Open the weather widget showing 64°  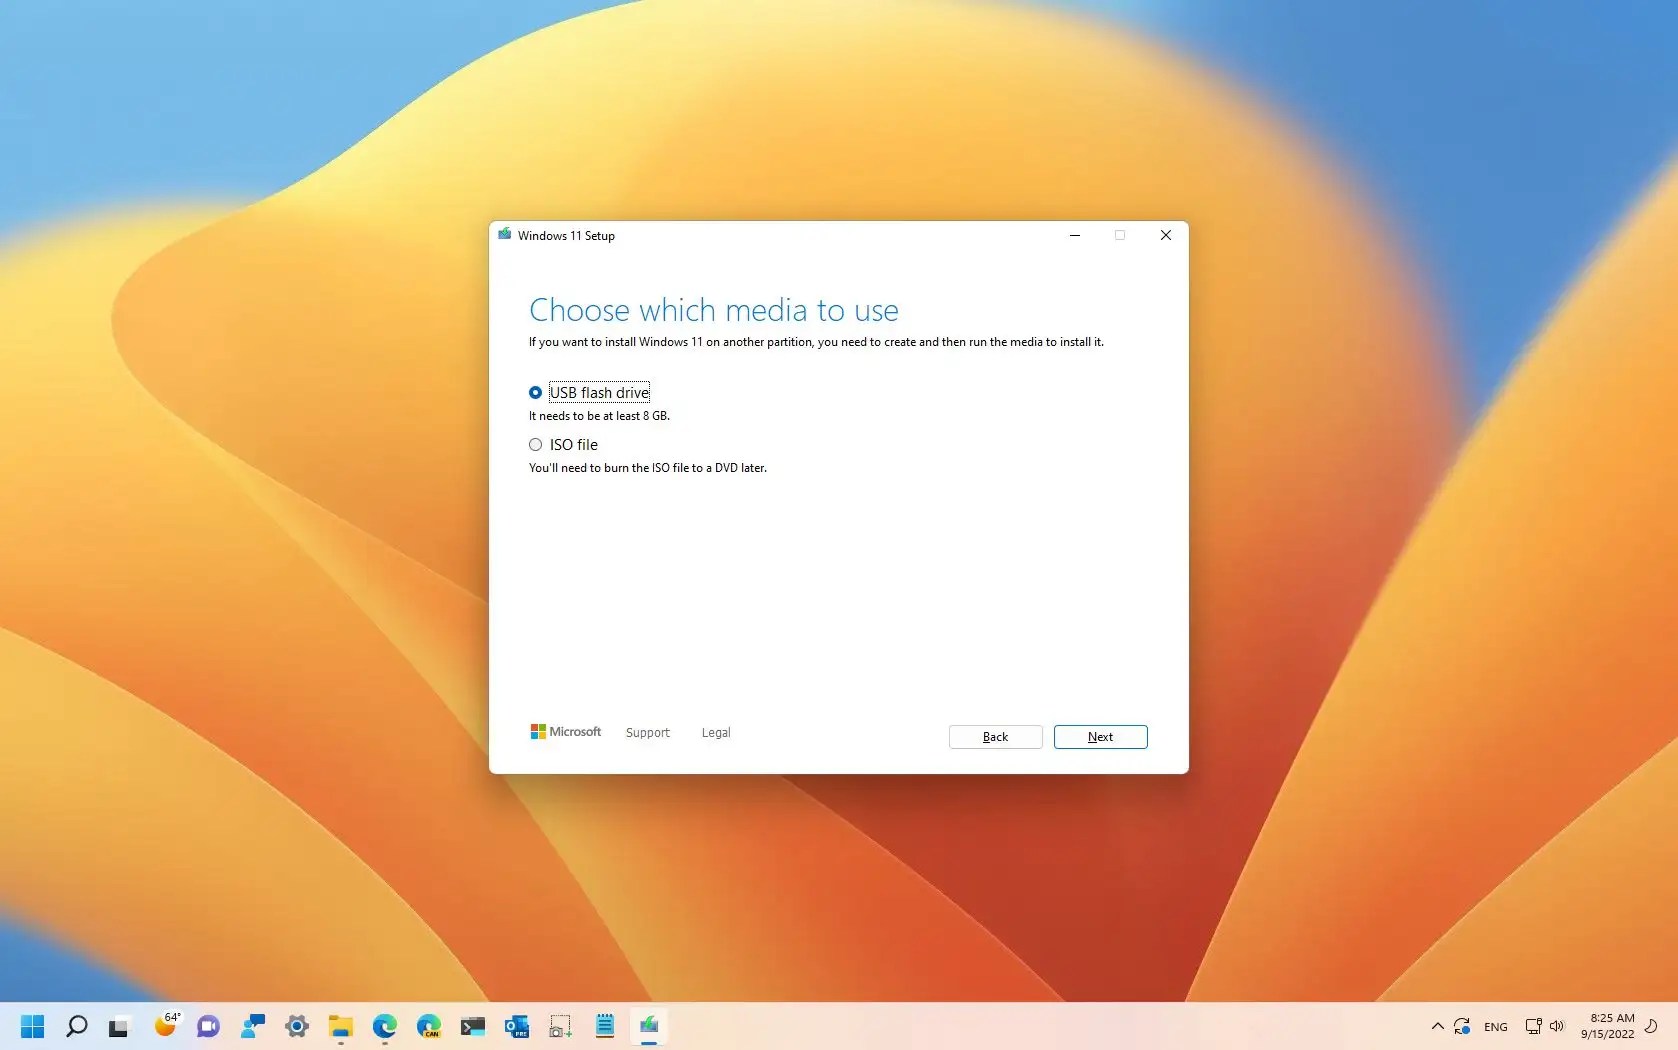166,1026
